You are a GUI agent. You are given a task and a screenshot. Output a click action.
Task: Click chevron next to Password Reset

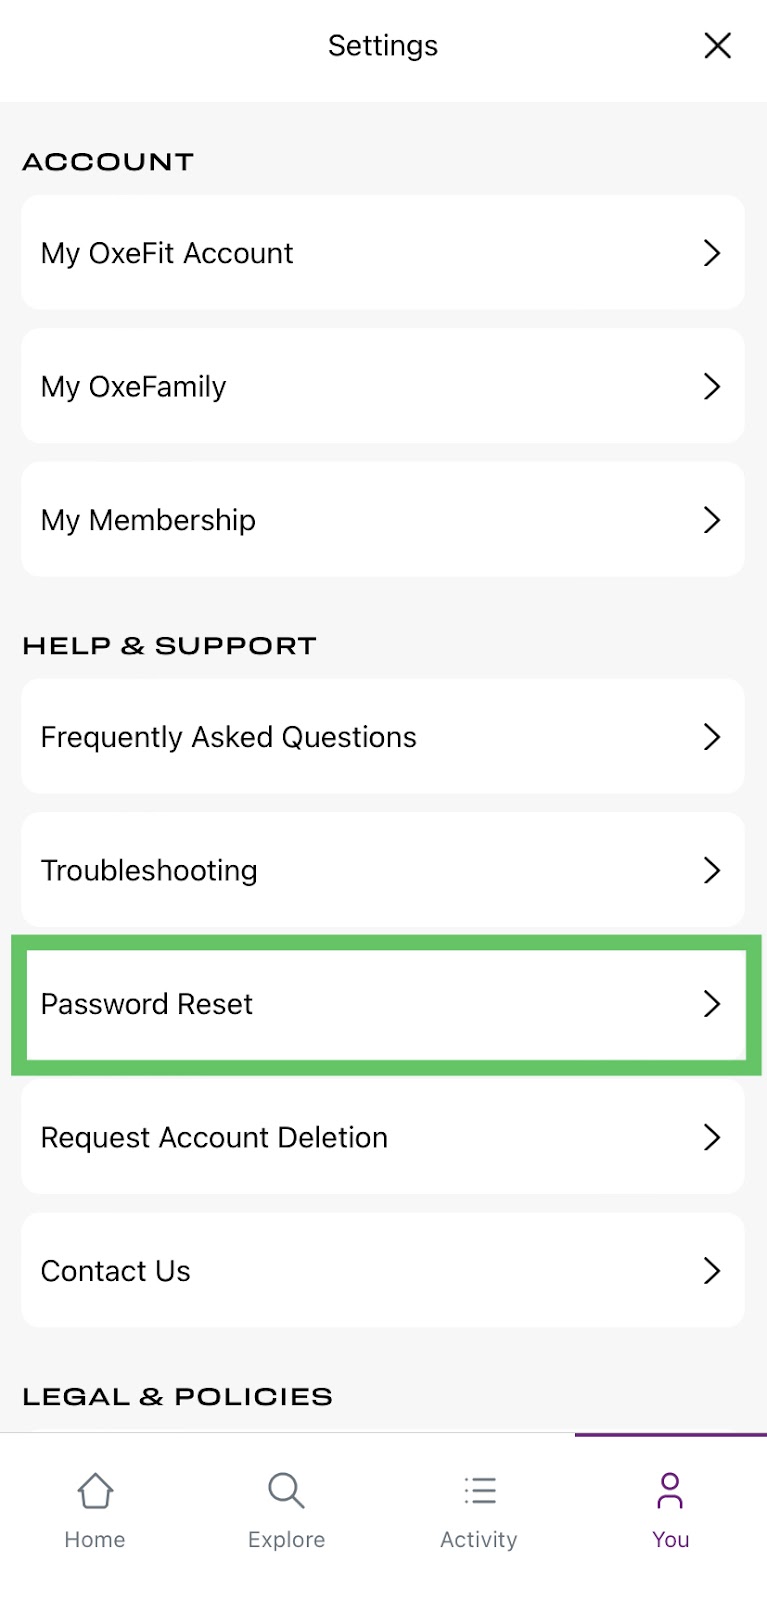pyautogui.click(x=711, y=1004)
